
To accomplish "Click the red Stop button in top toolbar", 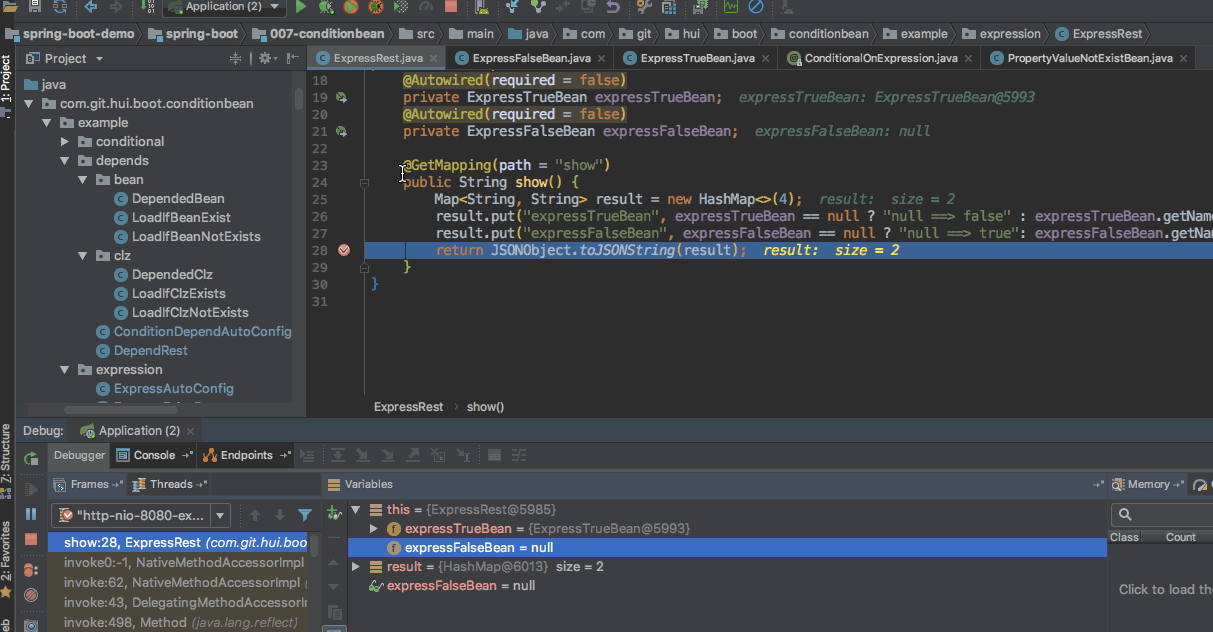I will tap(451, 7).
